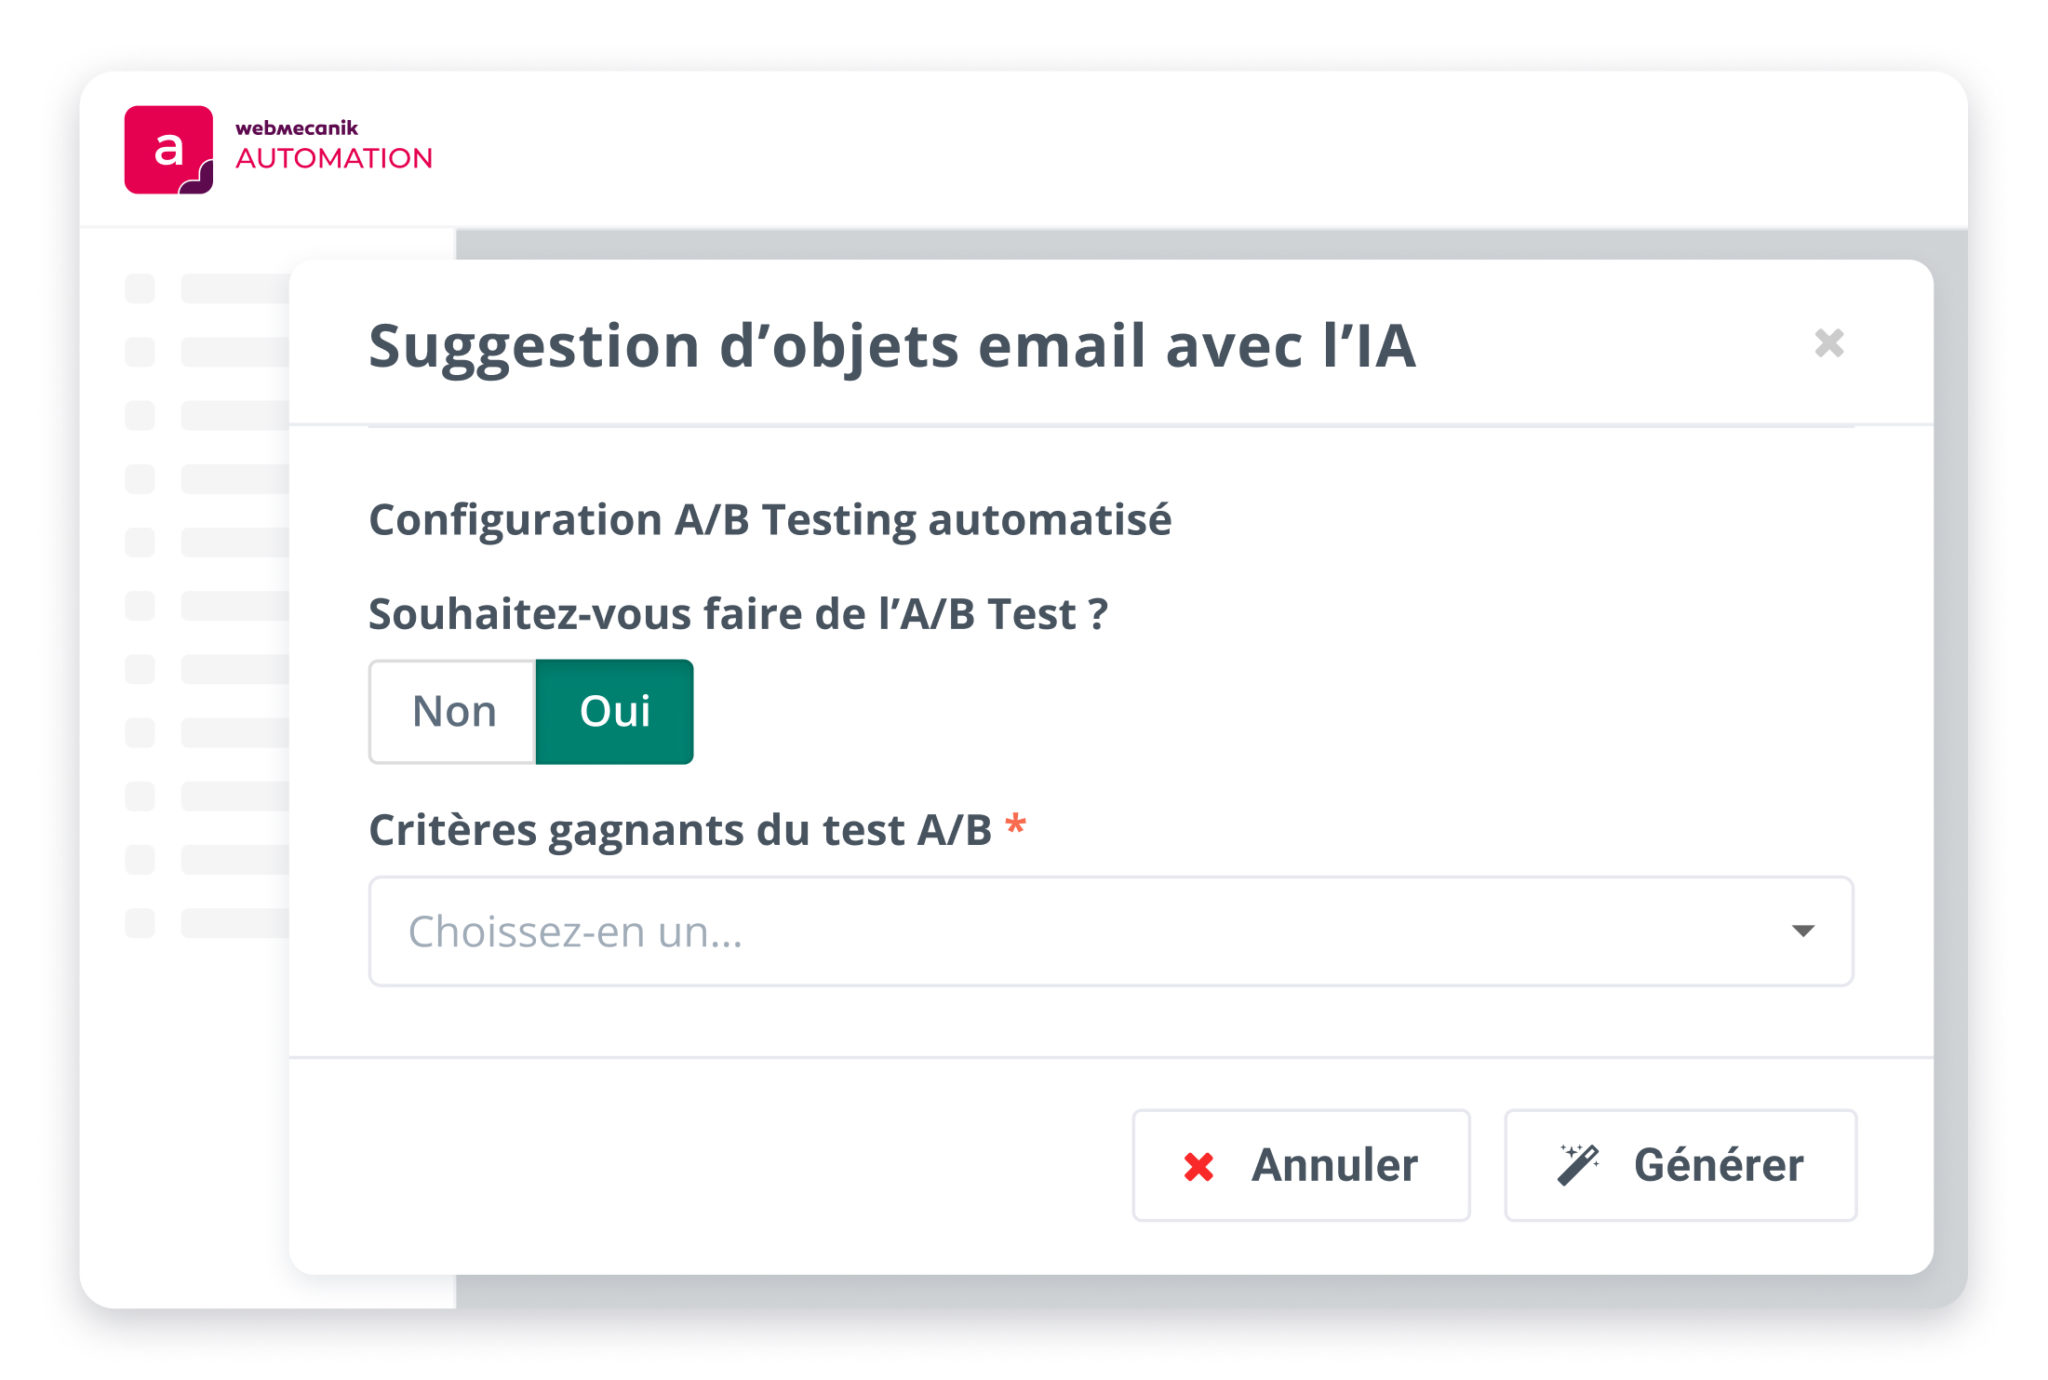Click the purple cloud shape on the logo
The width and height of the screenshot is (2048, 1380).
pyautogui.click(x=203, y=180)
